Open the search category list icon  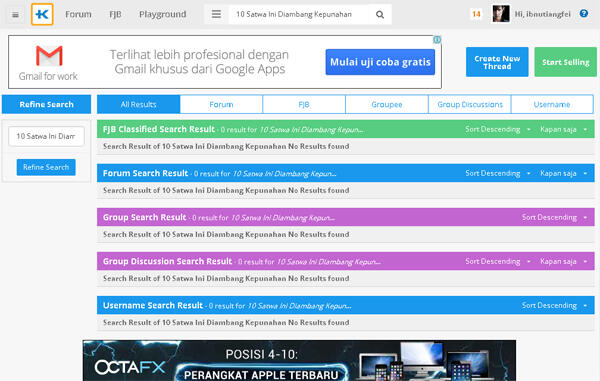216,14
